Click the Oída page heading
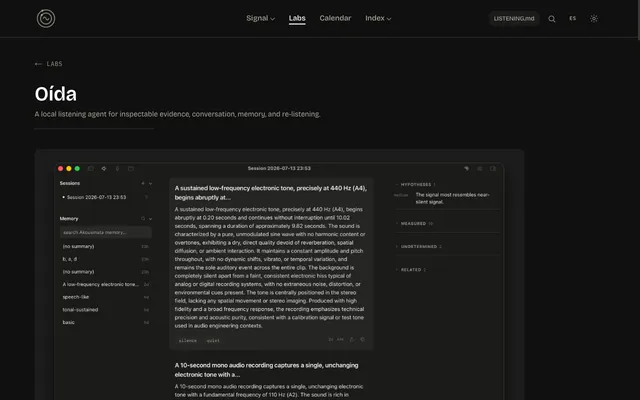 56,94
